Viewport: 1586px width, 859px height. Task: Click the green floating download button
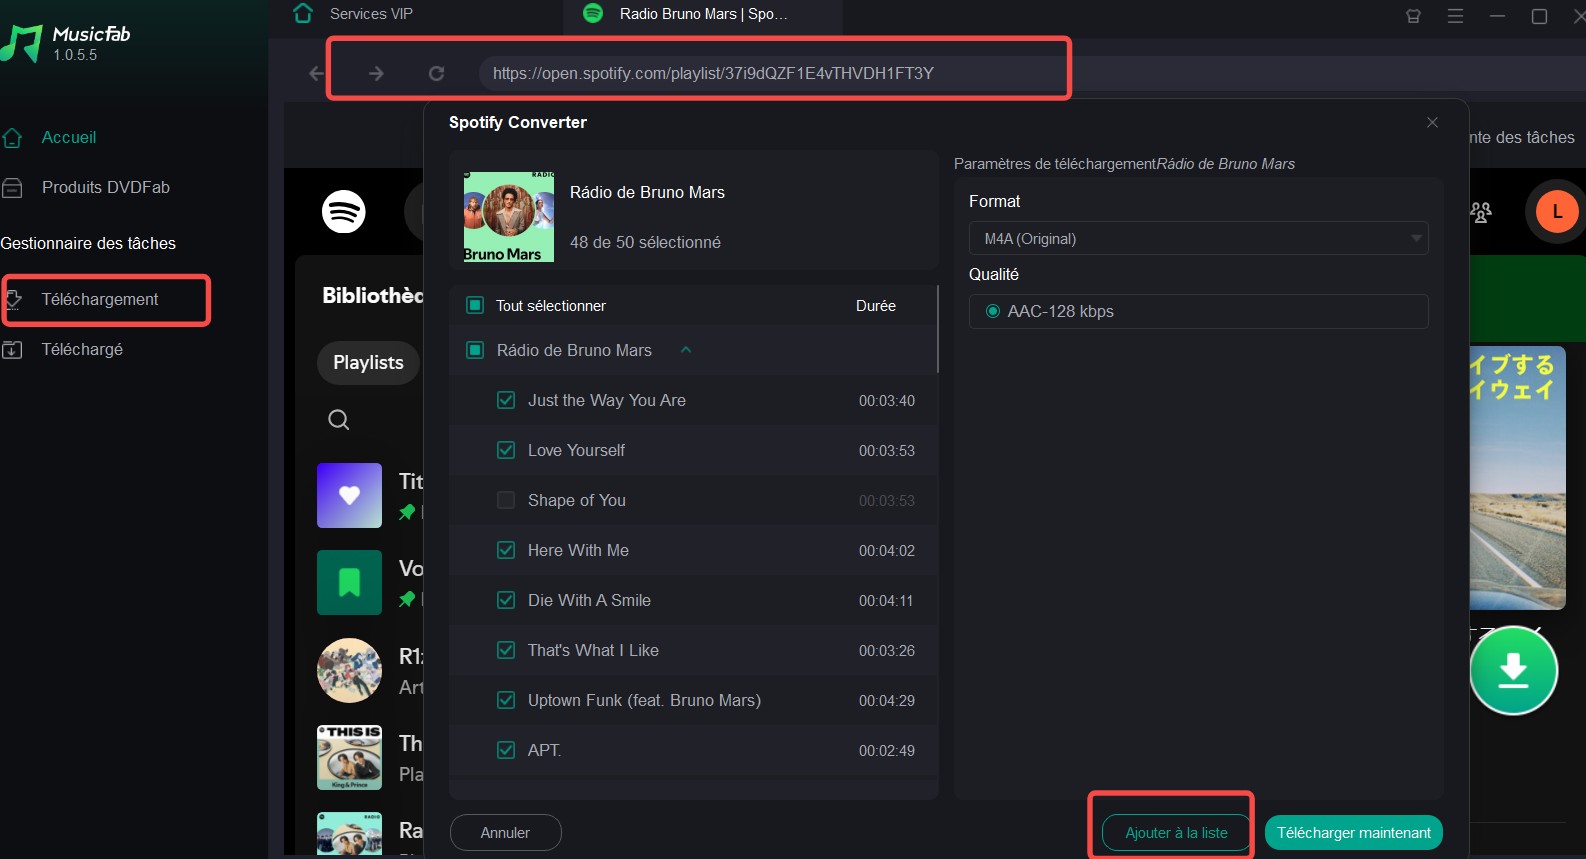click(x=1513, y=670)
